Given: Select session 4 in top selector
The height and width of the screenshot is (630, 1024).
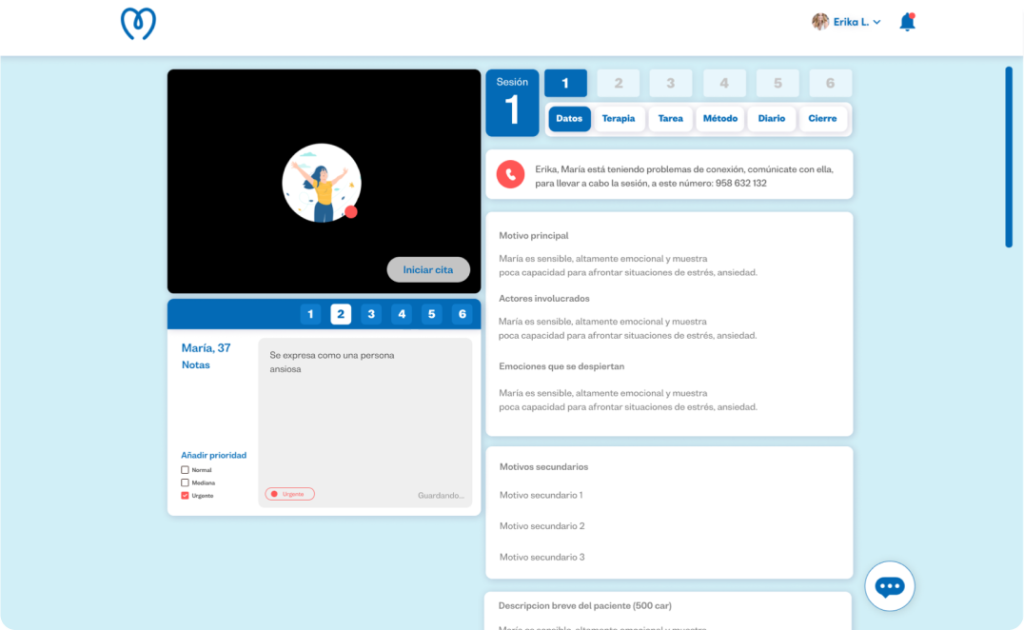Looking at the screenshot, I should [724, 83].
